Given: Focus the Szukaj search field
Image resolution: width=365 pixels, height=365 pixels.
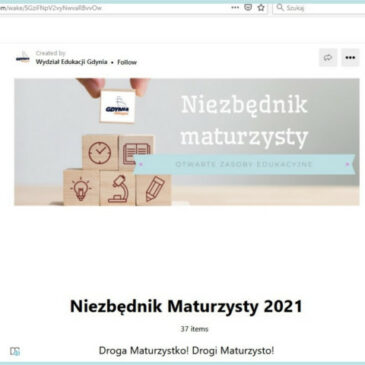Looking at the screenshot, I should (319, 8).
